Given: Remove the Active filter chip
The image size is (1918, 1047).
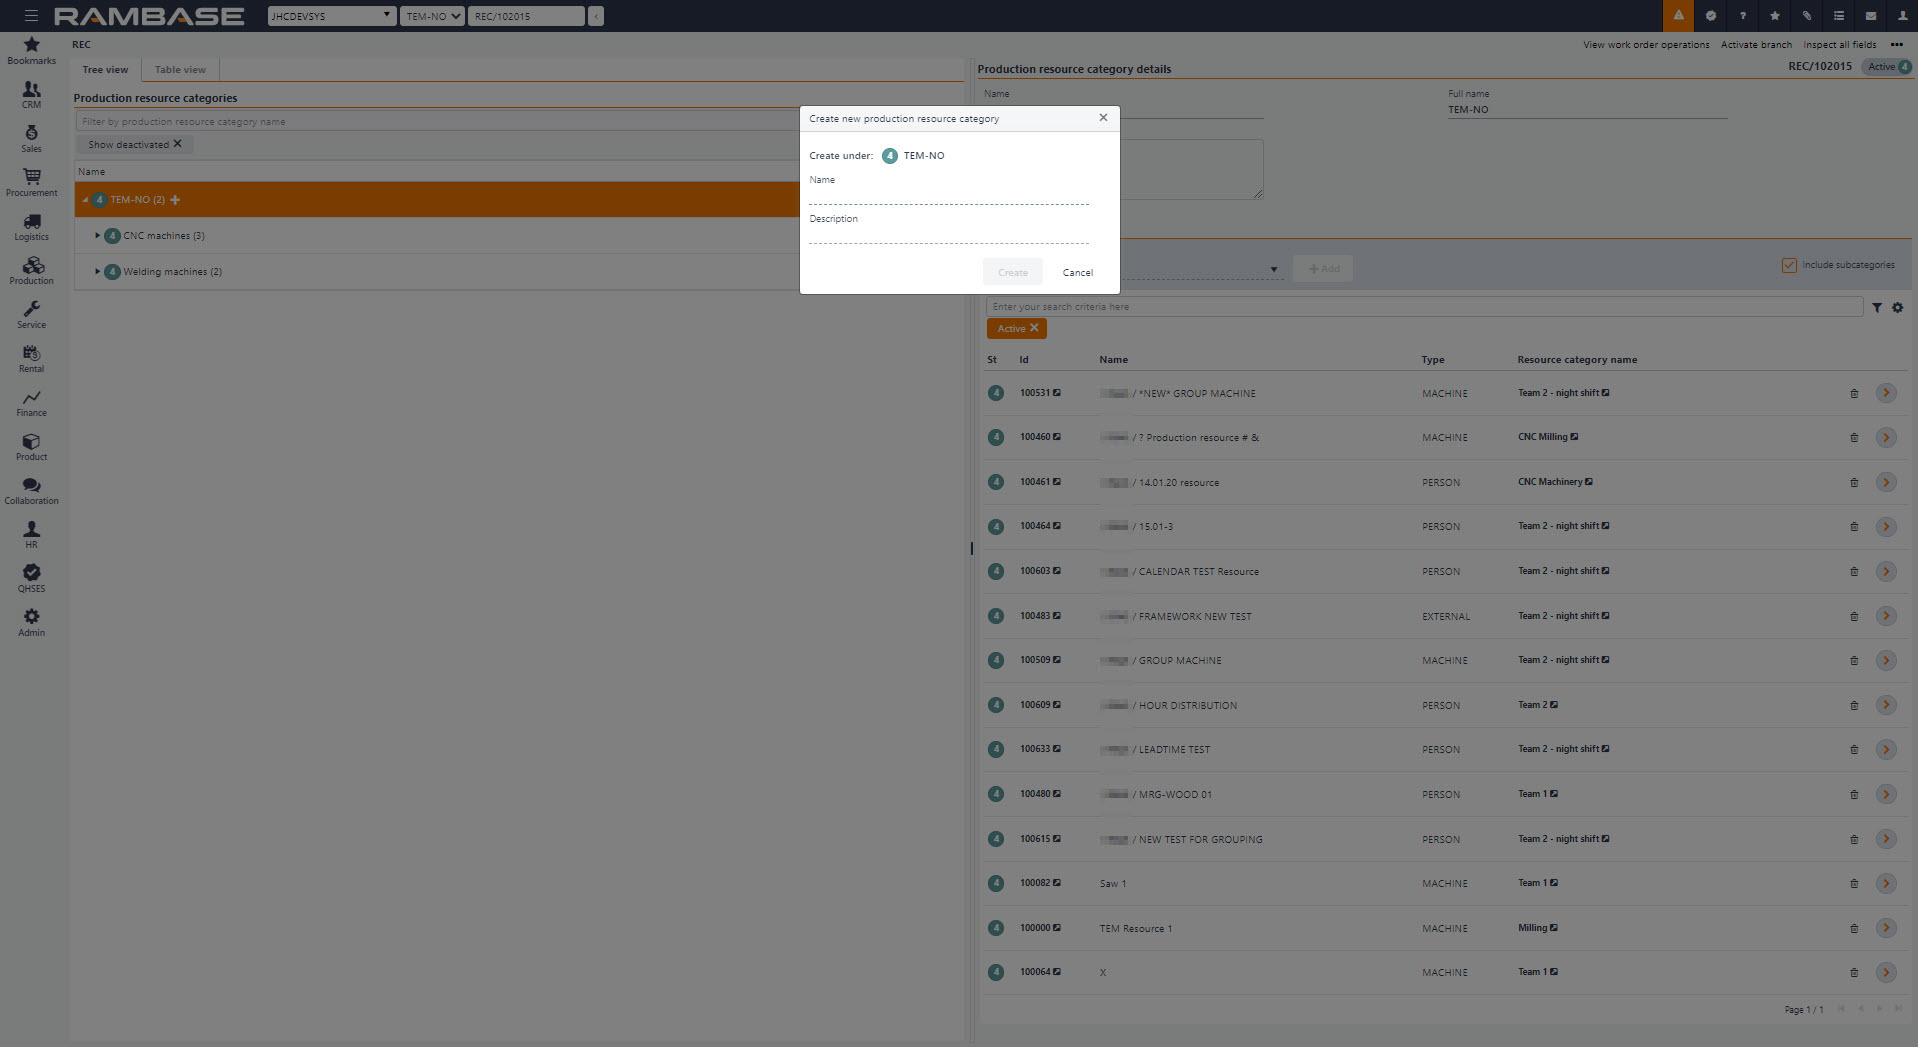Looking at the screenshot, I should [1034, 328].
